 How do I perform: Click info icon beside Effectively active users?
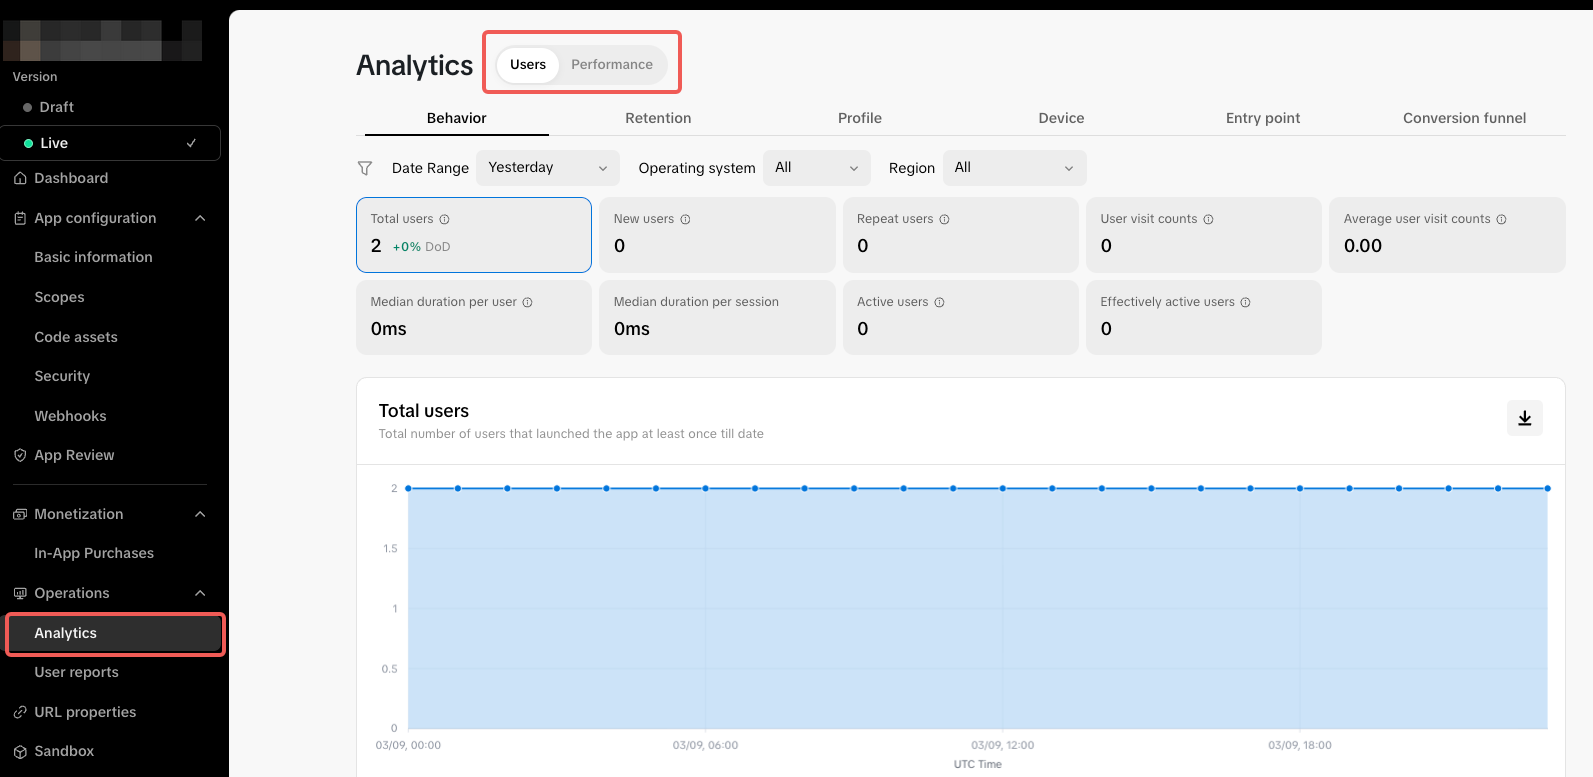click(1245, 302)
